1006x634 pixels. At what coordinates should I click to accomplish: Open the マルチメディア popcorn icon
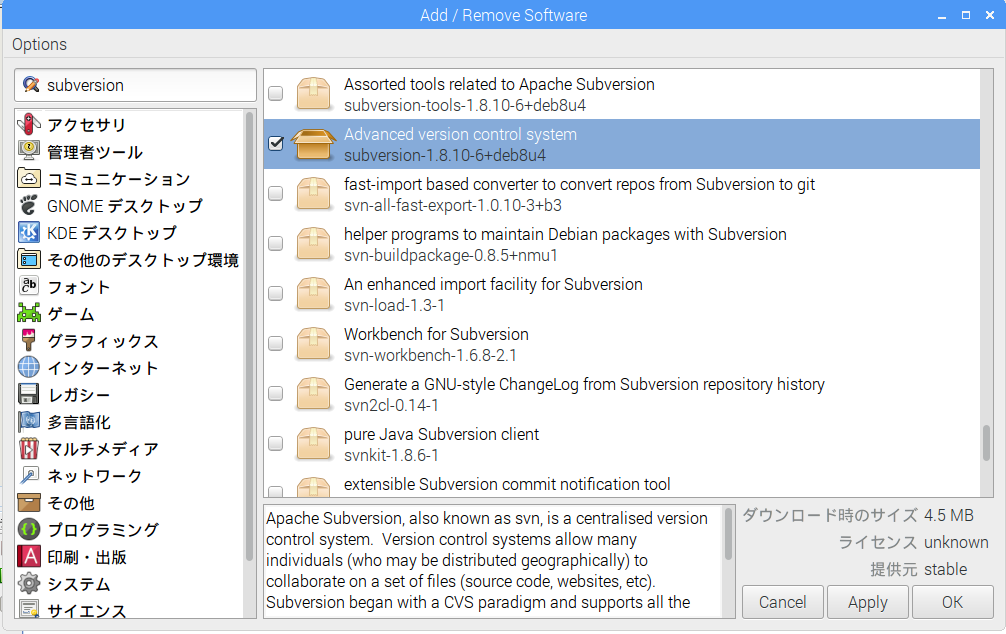29,449
